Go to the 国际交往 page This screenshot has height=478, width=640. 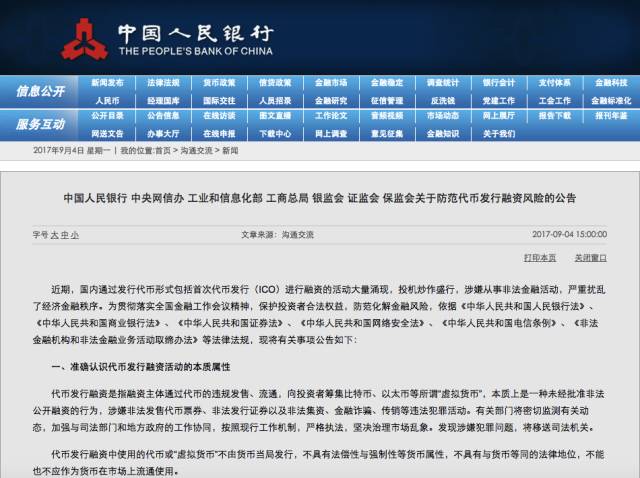(x=219, y=101)
